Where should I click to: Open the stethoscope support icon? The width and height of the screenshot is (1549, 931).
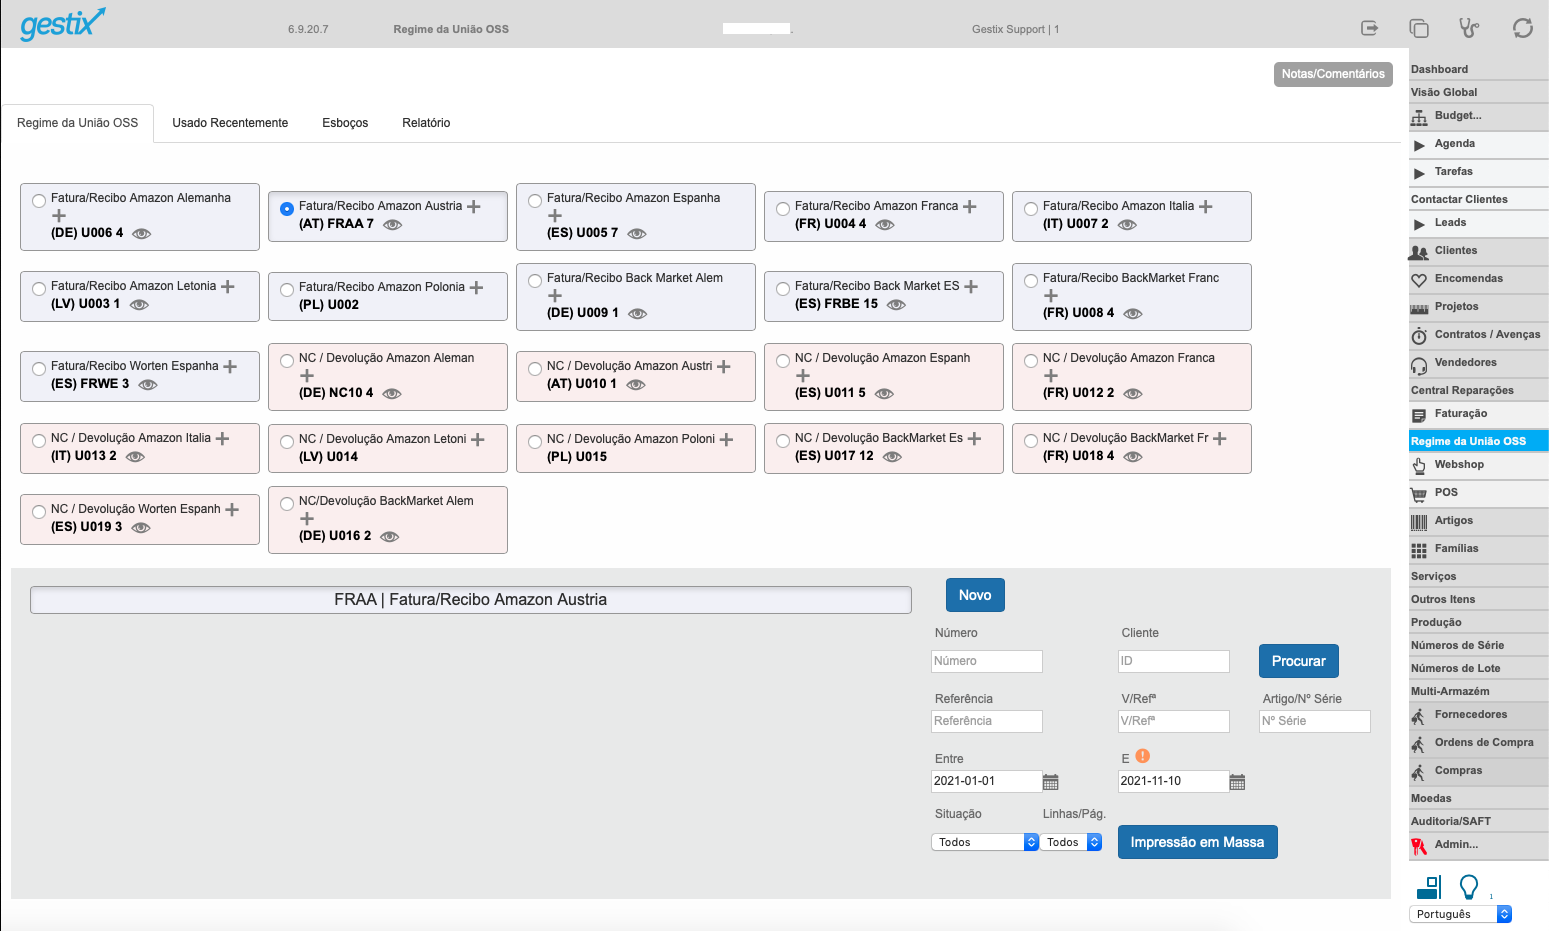click(x=1468, y=28)
